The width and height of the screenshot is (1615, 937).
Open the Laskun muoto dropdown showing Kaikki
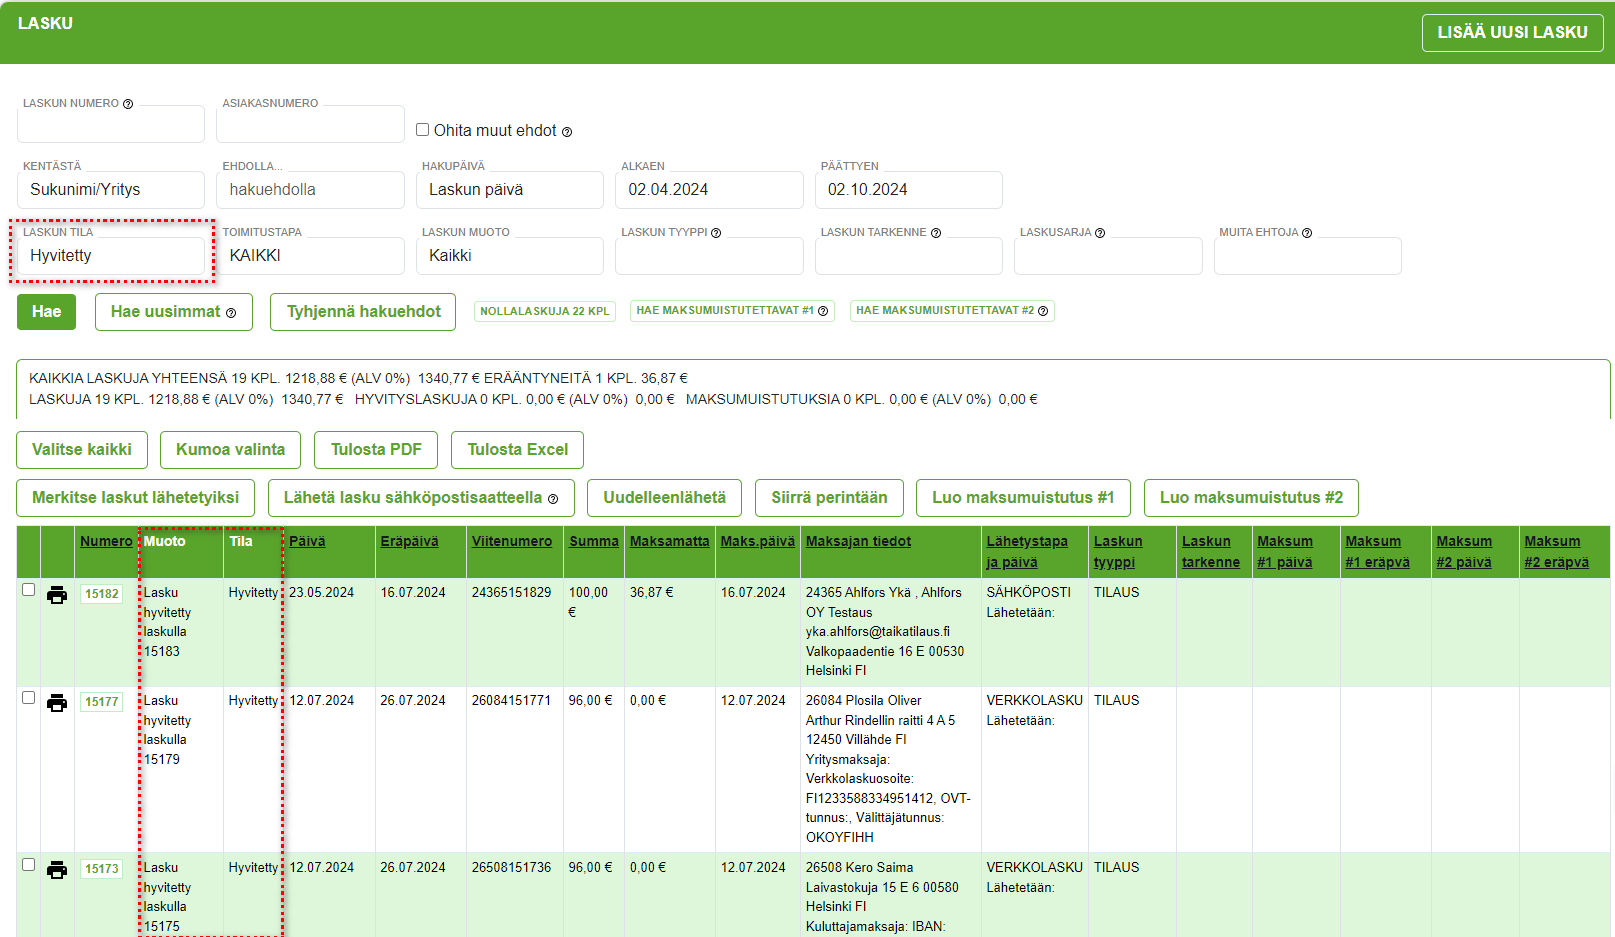point(510,256)
